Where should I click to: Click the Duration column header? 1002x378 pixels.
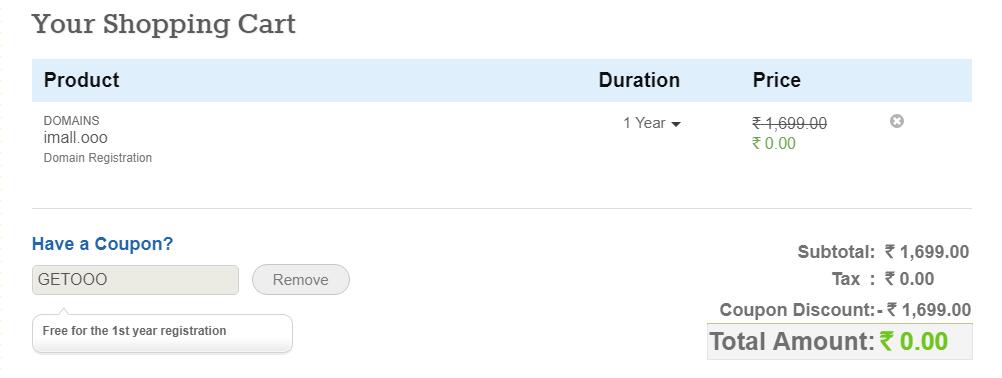pyautogui.click(x=639, y=80)
